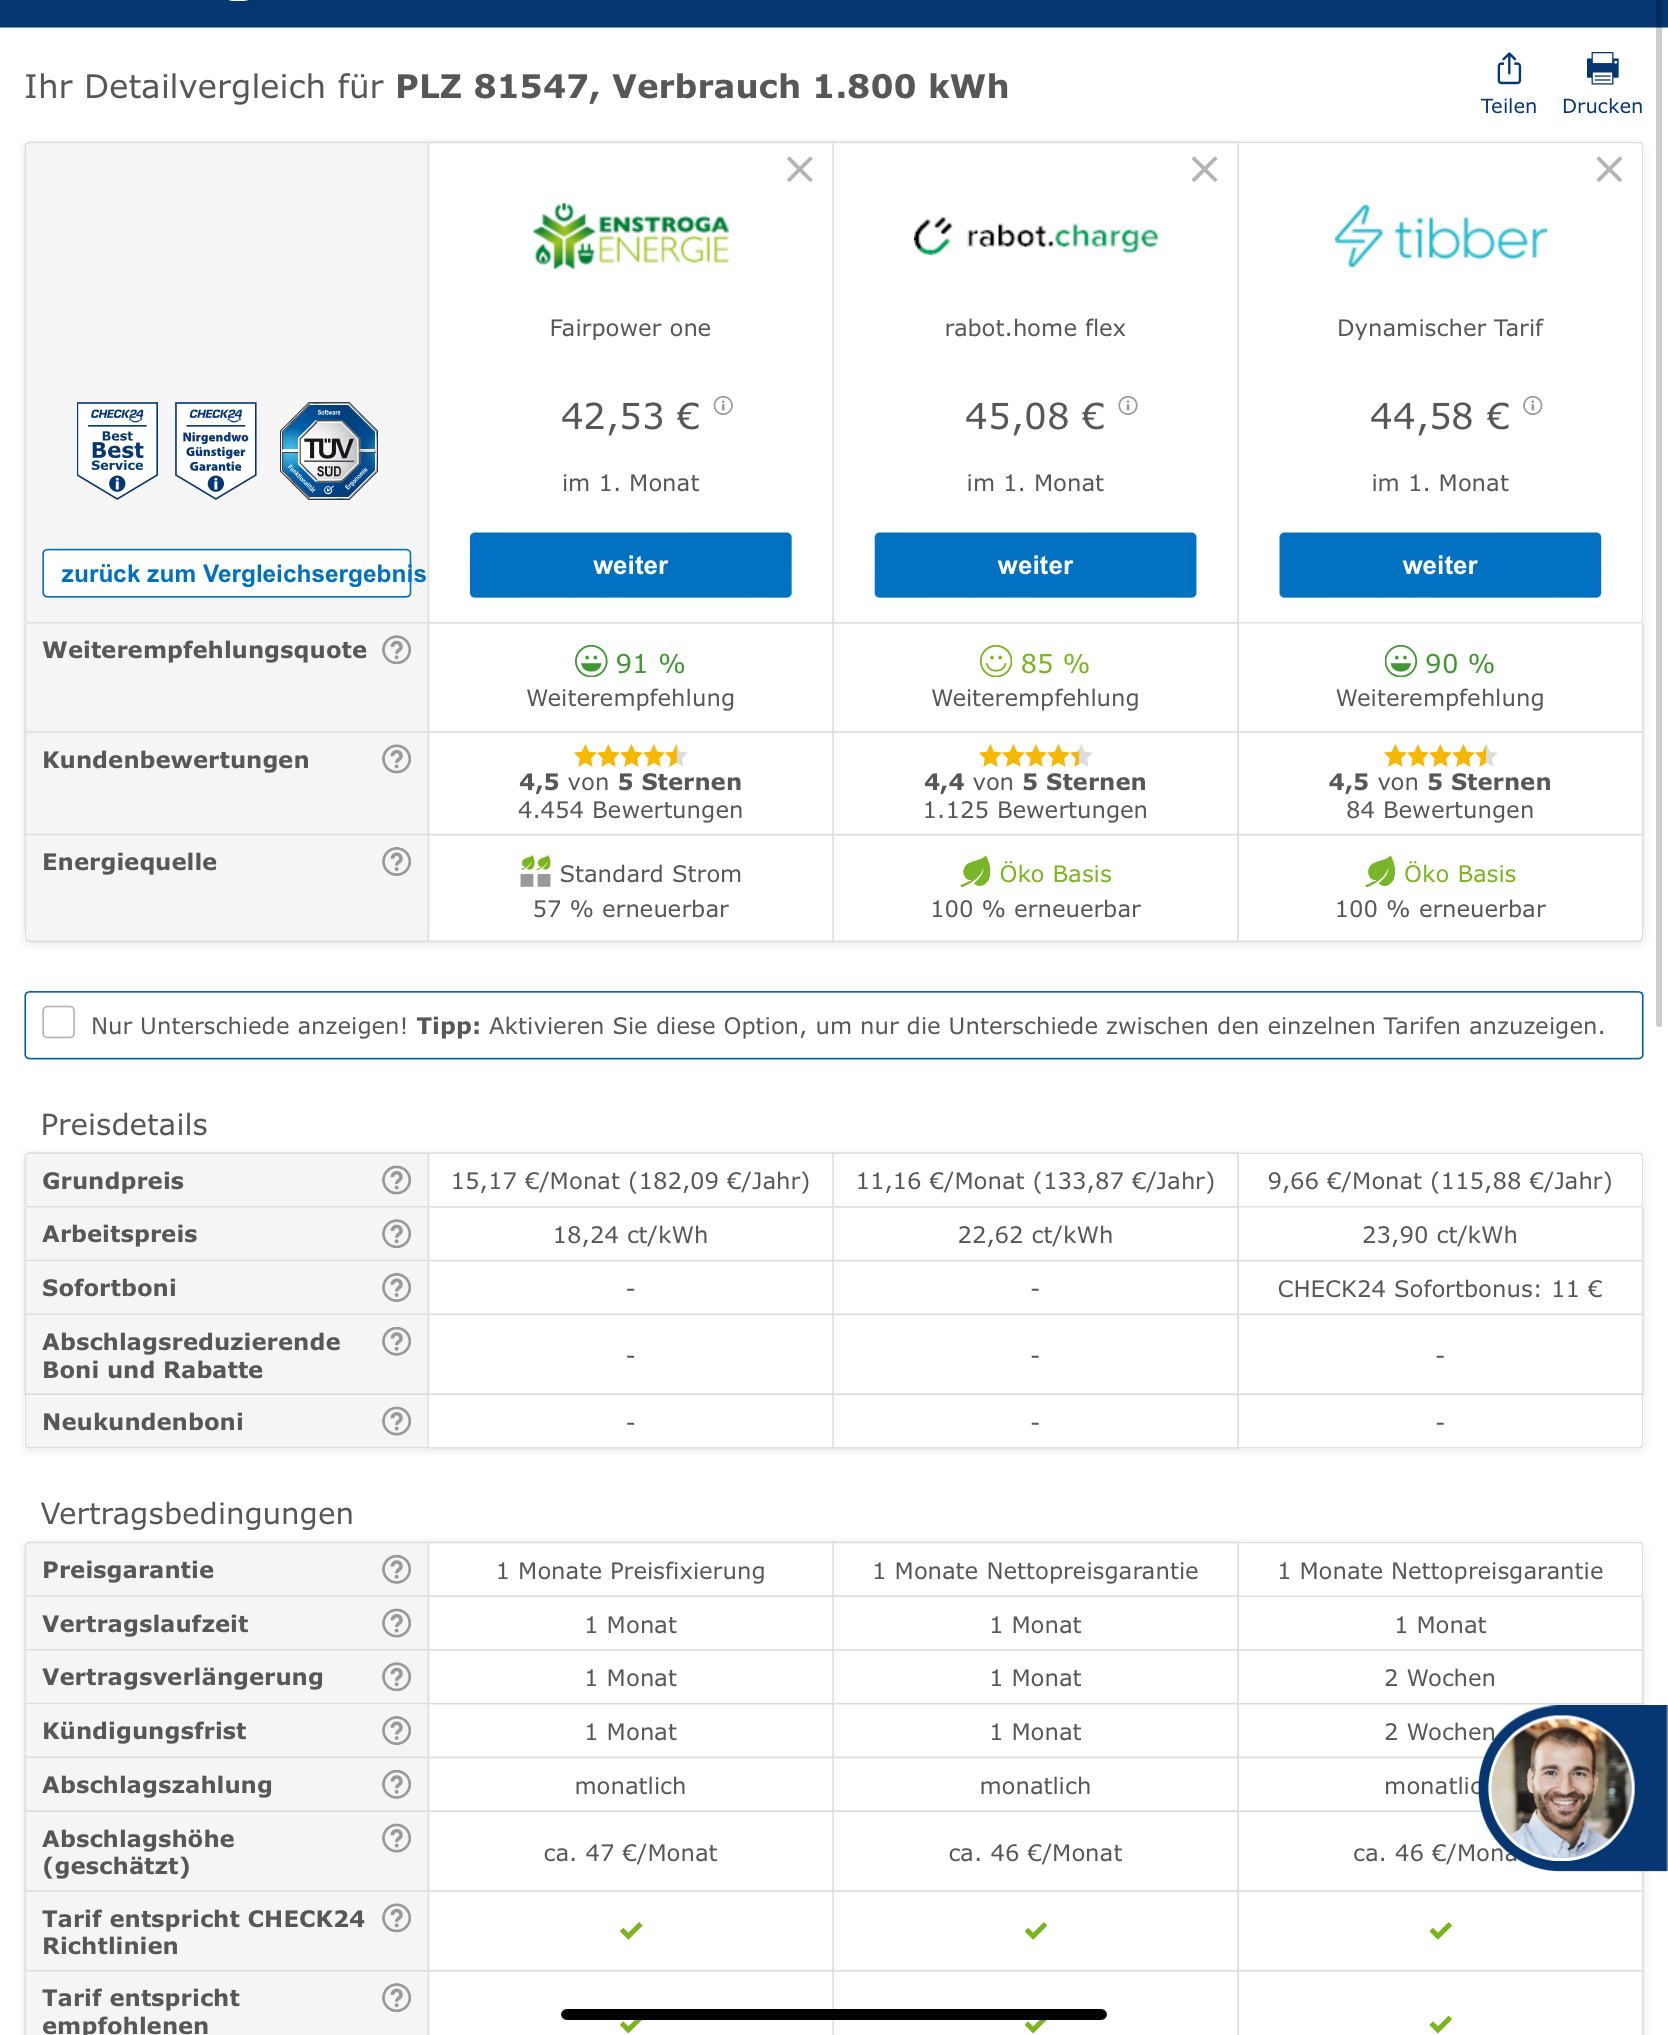Click Grundpreis 9,66 €/Monat cell
The height and width of the screenshot is (2035, 1668).
(1440, 1181)
